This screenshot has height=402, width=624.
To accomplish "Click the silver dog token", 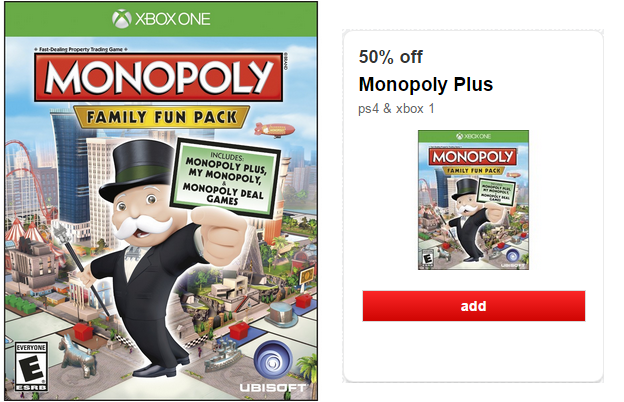I will tap(78, 356).
